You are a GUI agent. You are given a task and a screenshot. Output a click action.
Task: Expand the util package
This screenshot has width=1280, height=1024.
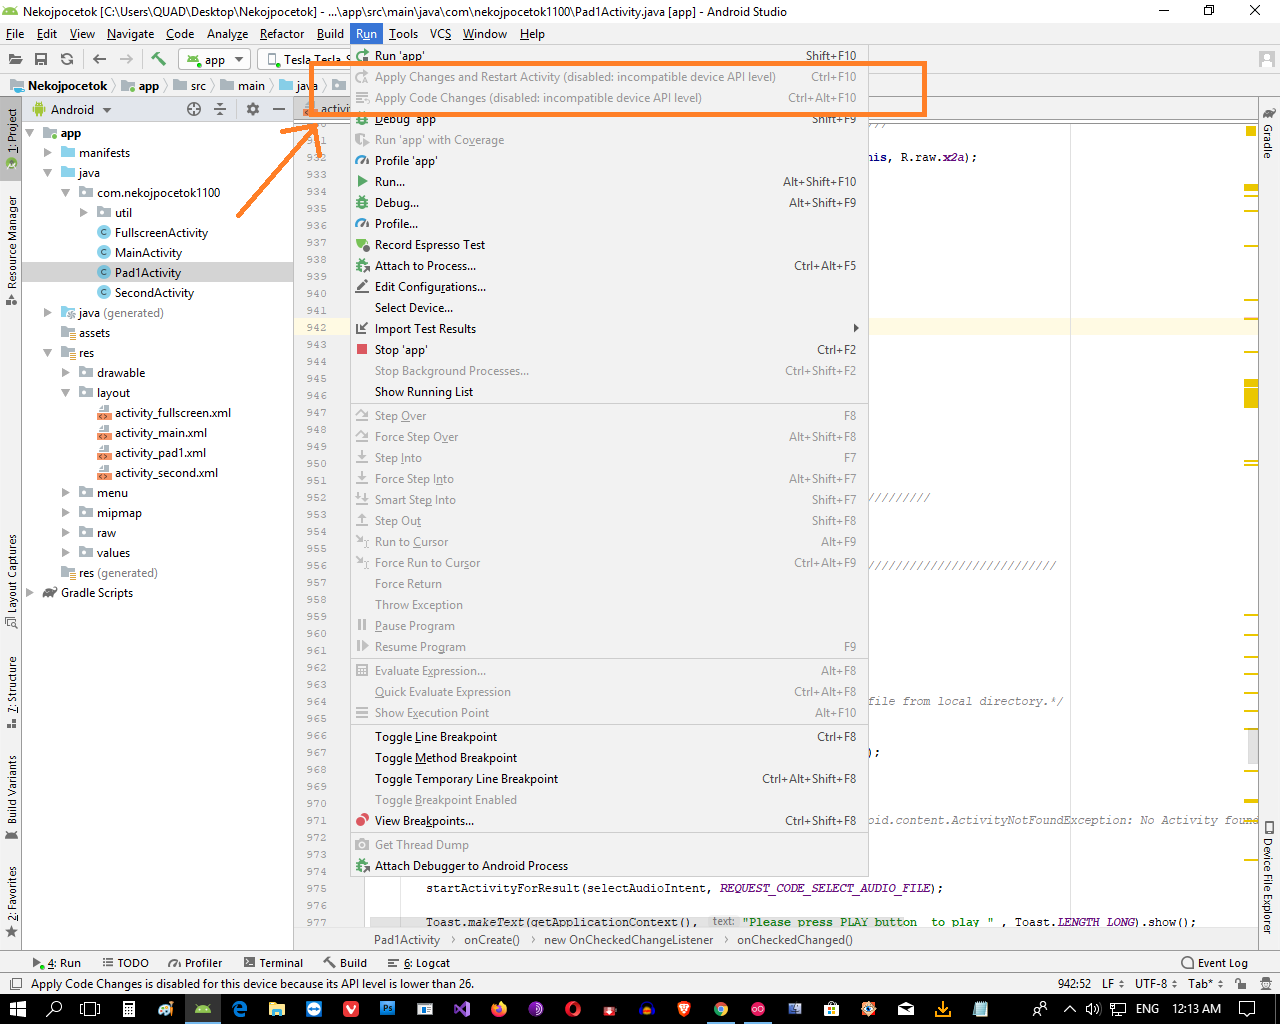pos(84,213)
